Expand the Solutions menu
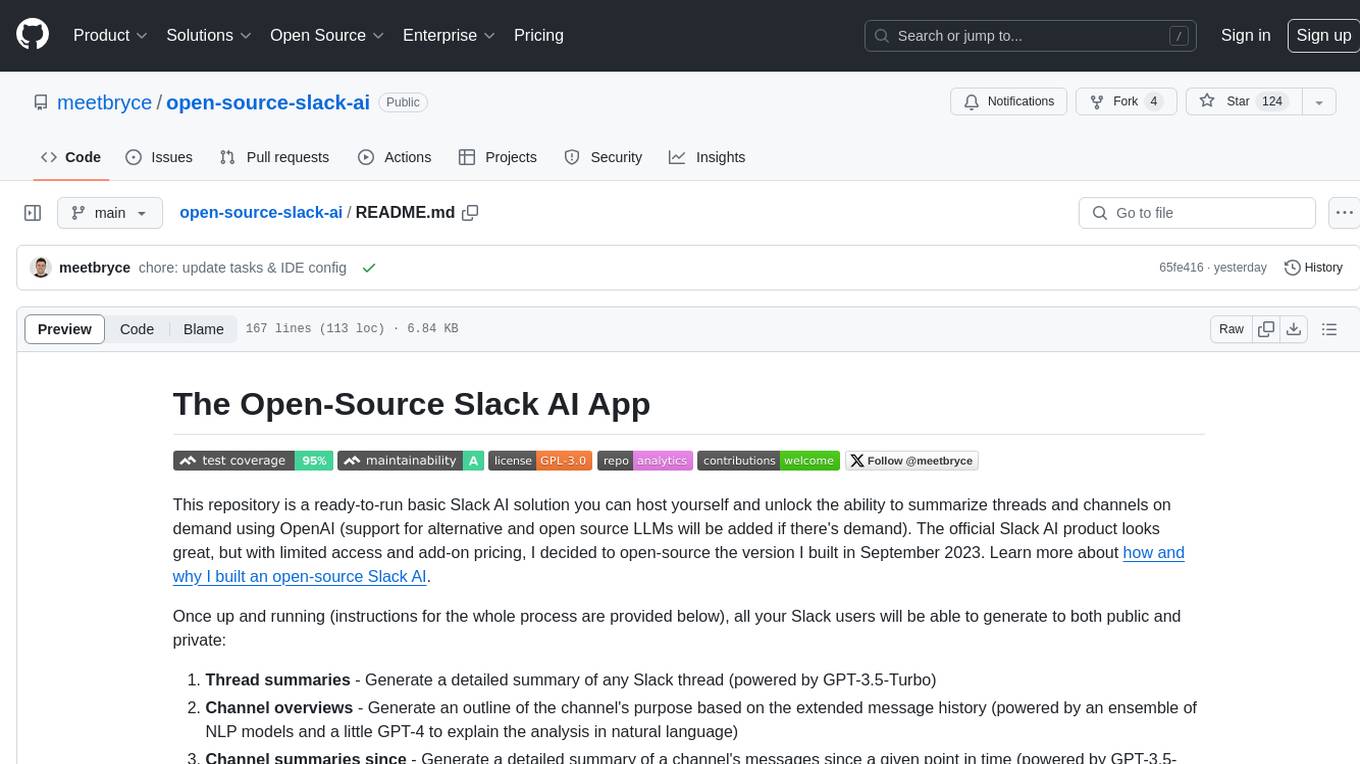Screen dimensions: 1360x764 tap(209, 35)
